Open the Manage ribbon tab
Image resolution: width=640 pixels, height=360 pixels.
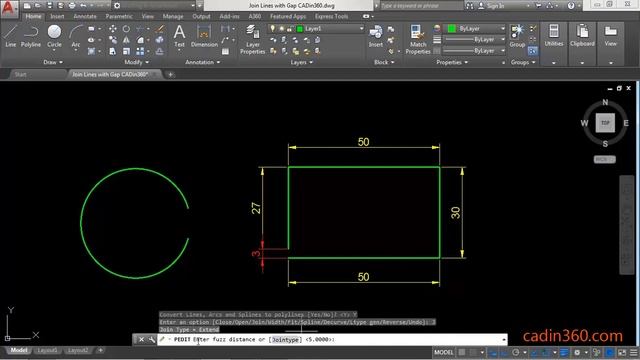point(173,16)
